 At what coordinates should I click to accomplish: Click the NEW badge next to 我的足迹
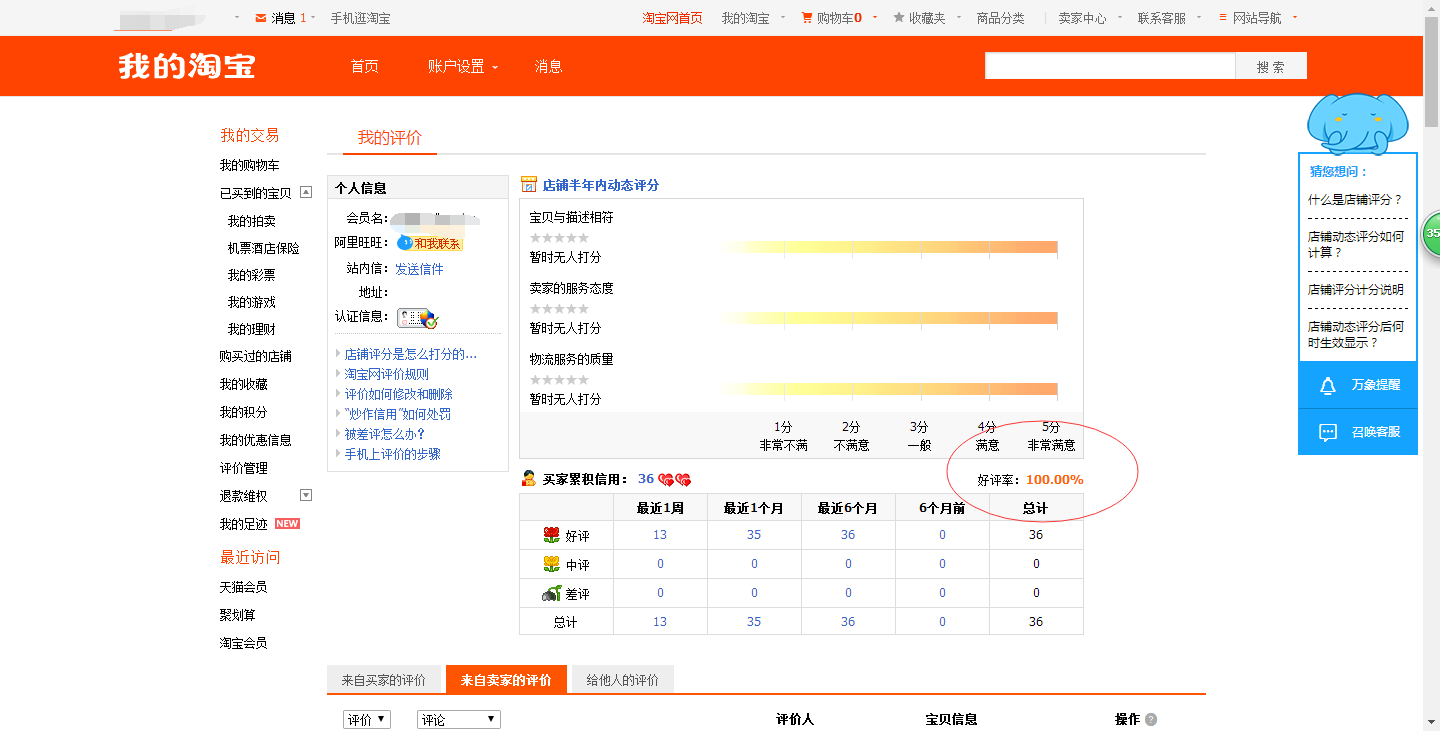pos(287,524)
